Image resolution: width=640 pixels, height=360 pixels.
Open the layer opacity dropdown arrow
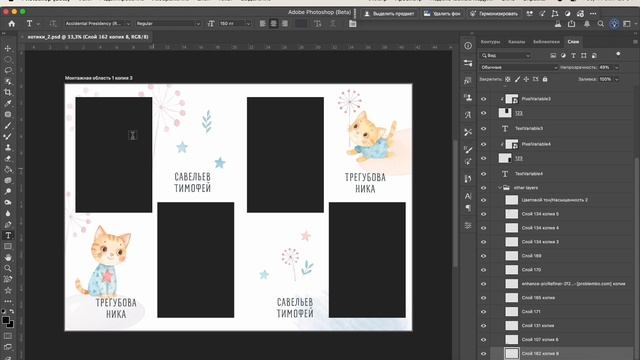(617, 67)
